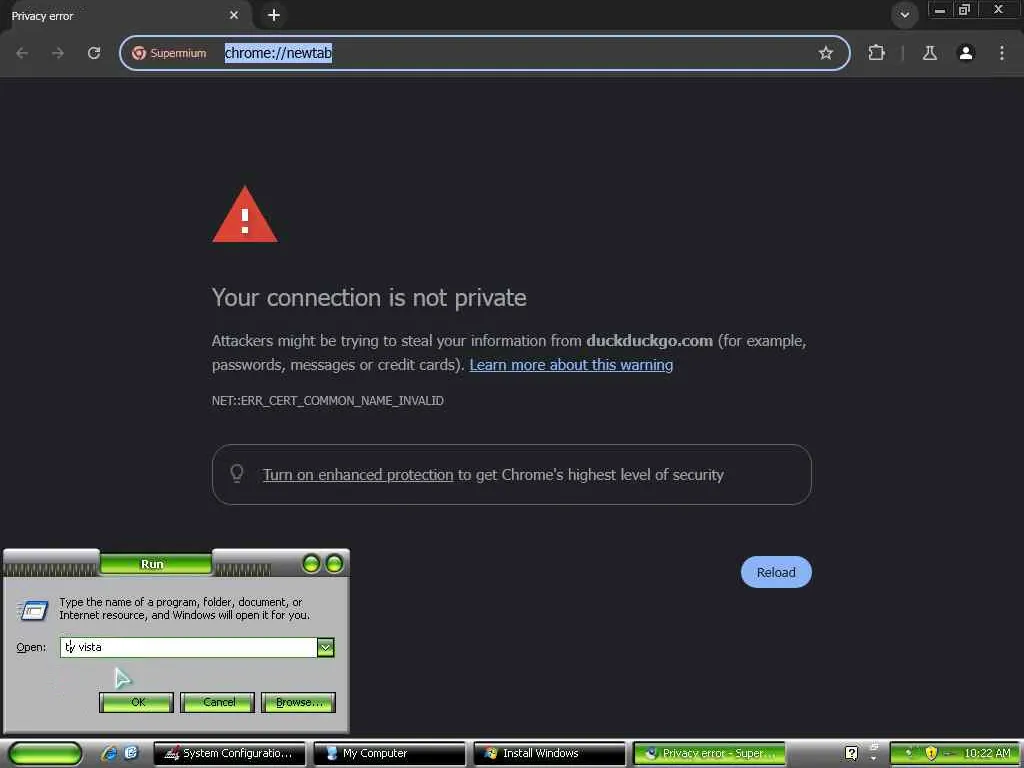Minimize the browser window

coord(940,10)
